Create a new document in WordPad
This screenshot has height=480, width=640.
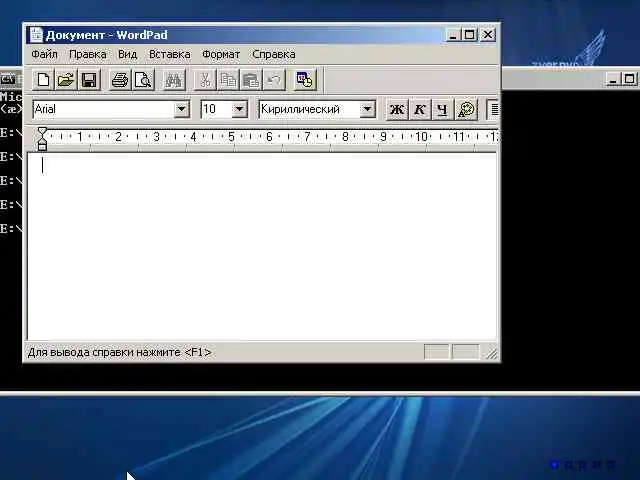coord(43,80)
